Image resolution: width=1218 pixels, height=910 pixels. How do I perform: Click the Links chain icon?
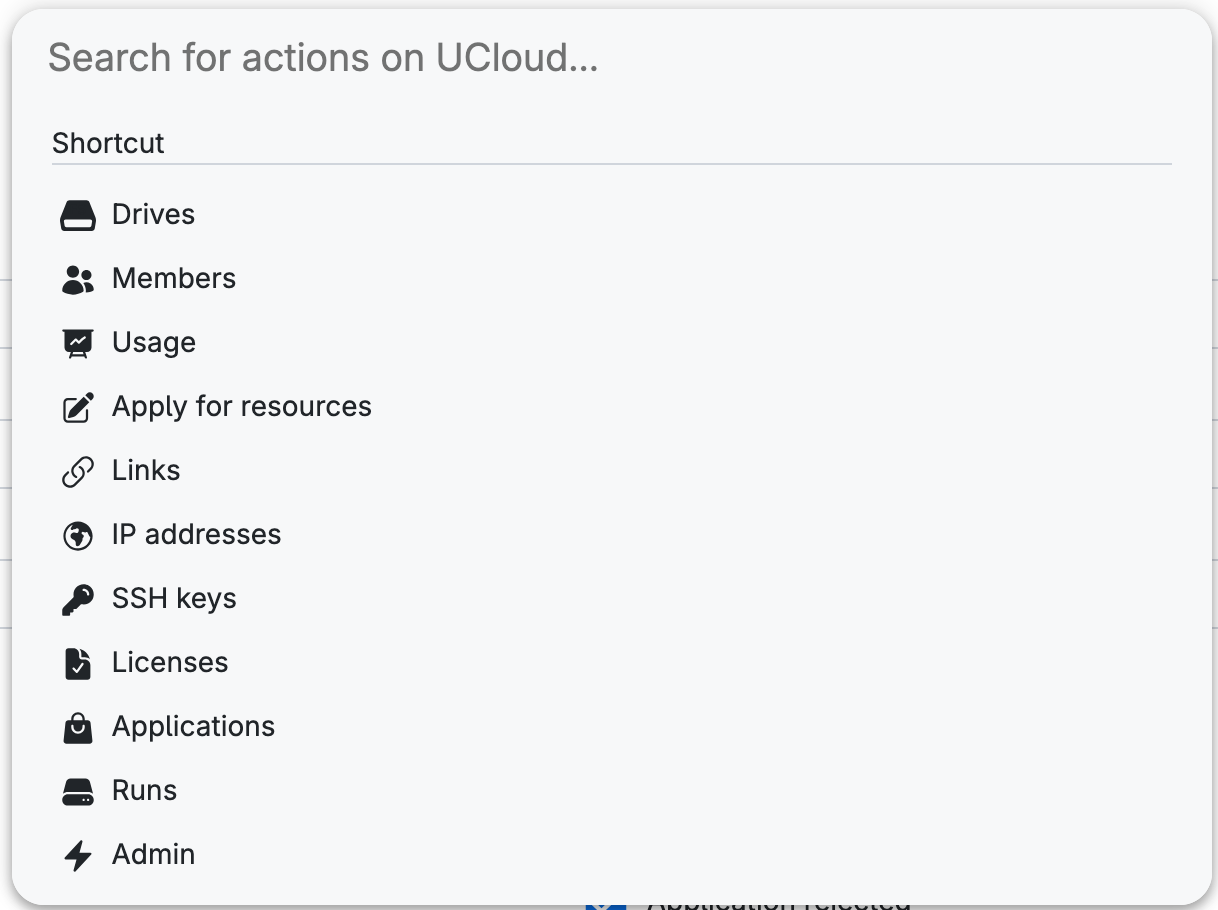pyautogui.click(x=78, y=471)
